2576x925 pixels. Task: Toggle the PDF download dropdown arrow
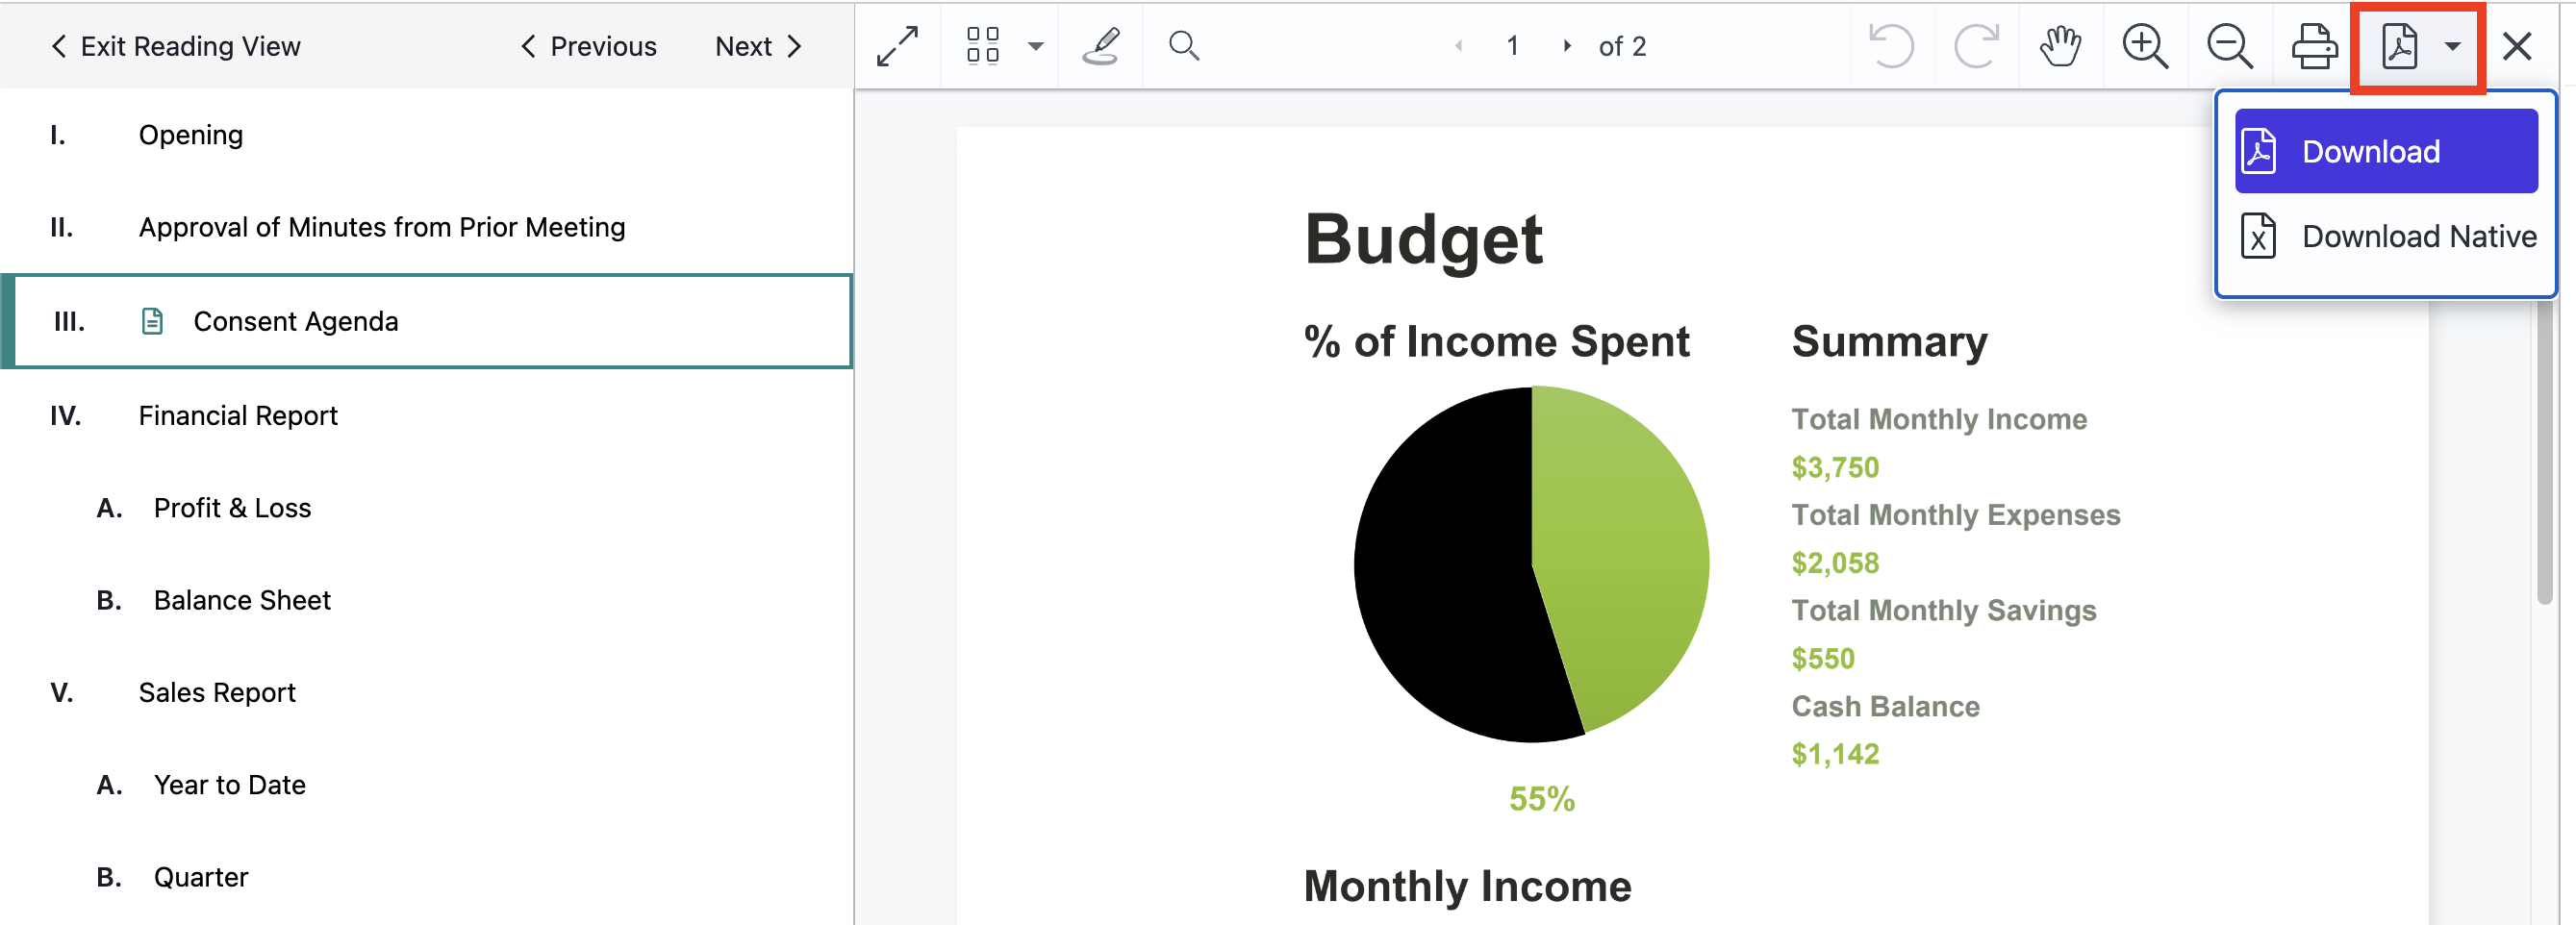pyautogui.click(x=2452, y=46)
